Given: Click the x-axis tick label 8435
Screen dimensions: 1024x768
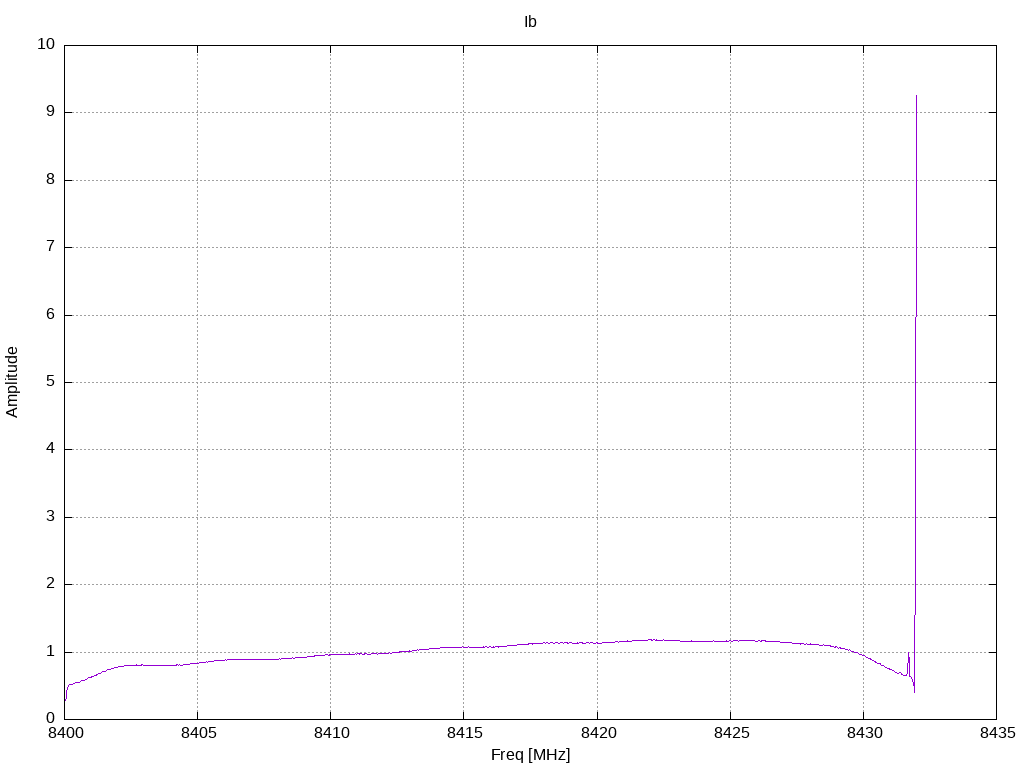Looking at the screenshot, I should coord(998,733).
